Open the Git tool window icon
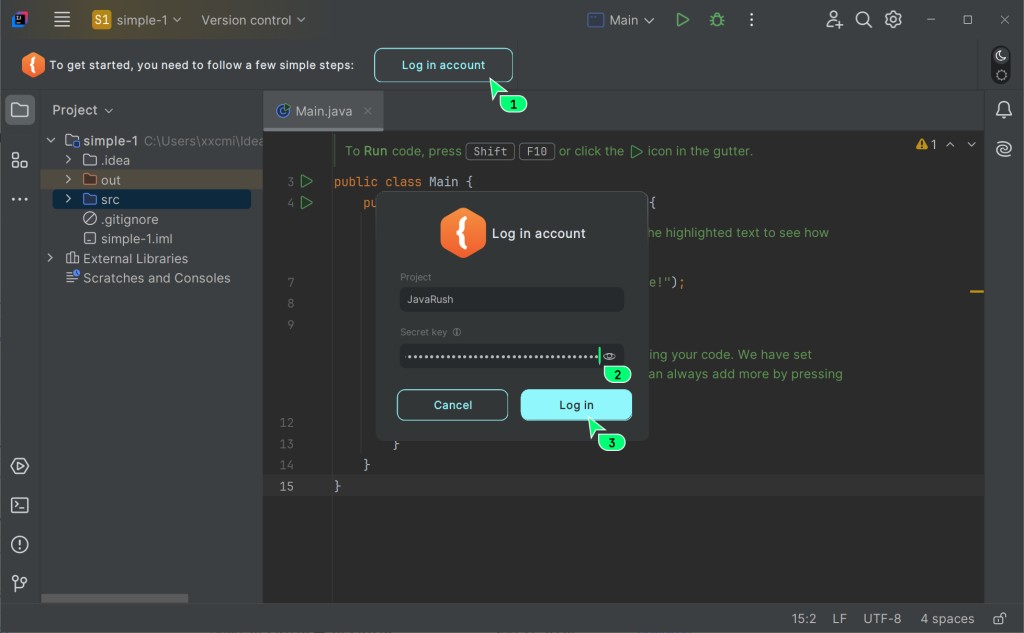Screen dimensions: 1024x633 20,583
